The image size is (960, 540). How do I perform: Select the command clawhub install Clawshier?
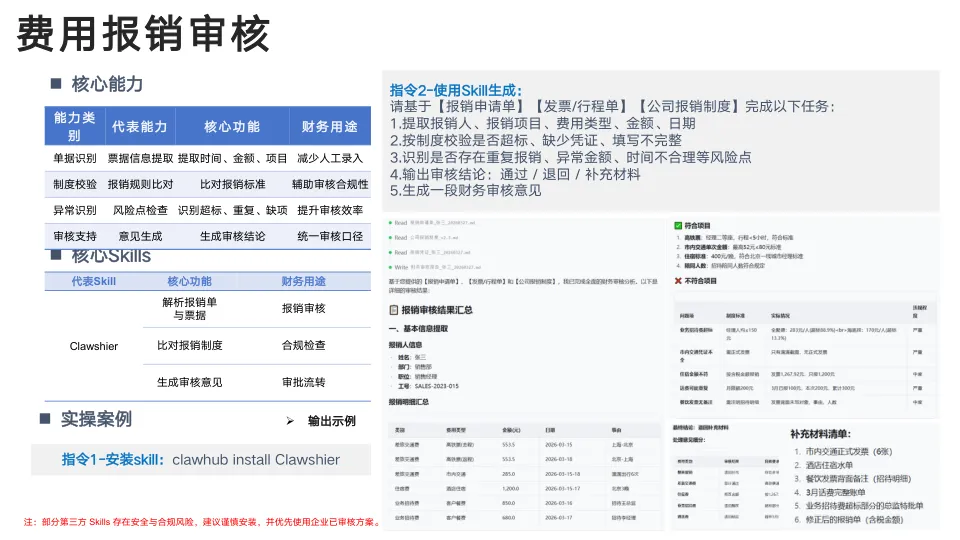(x=256, y=460)
